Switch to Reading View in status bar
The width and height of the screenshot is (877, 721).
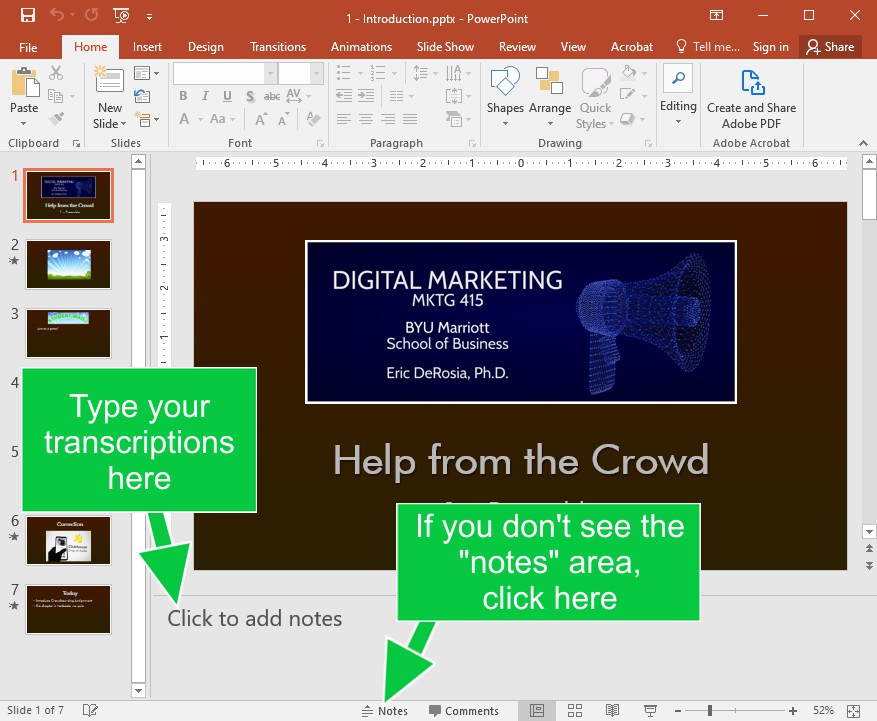pyautogui.click(x=612, y=710)
